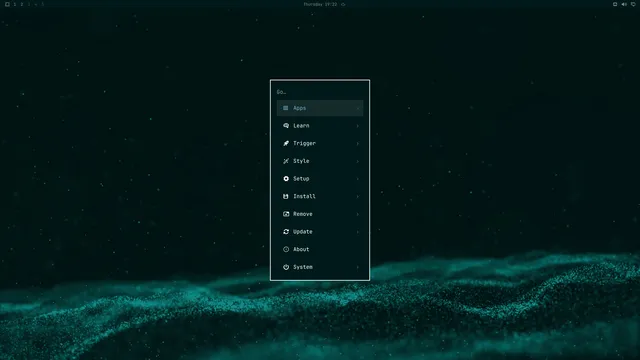Screen dimensions: 640x360
Task: Click the volume speaker icon in top bar
Action: click(x=624, y=4)
